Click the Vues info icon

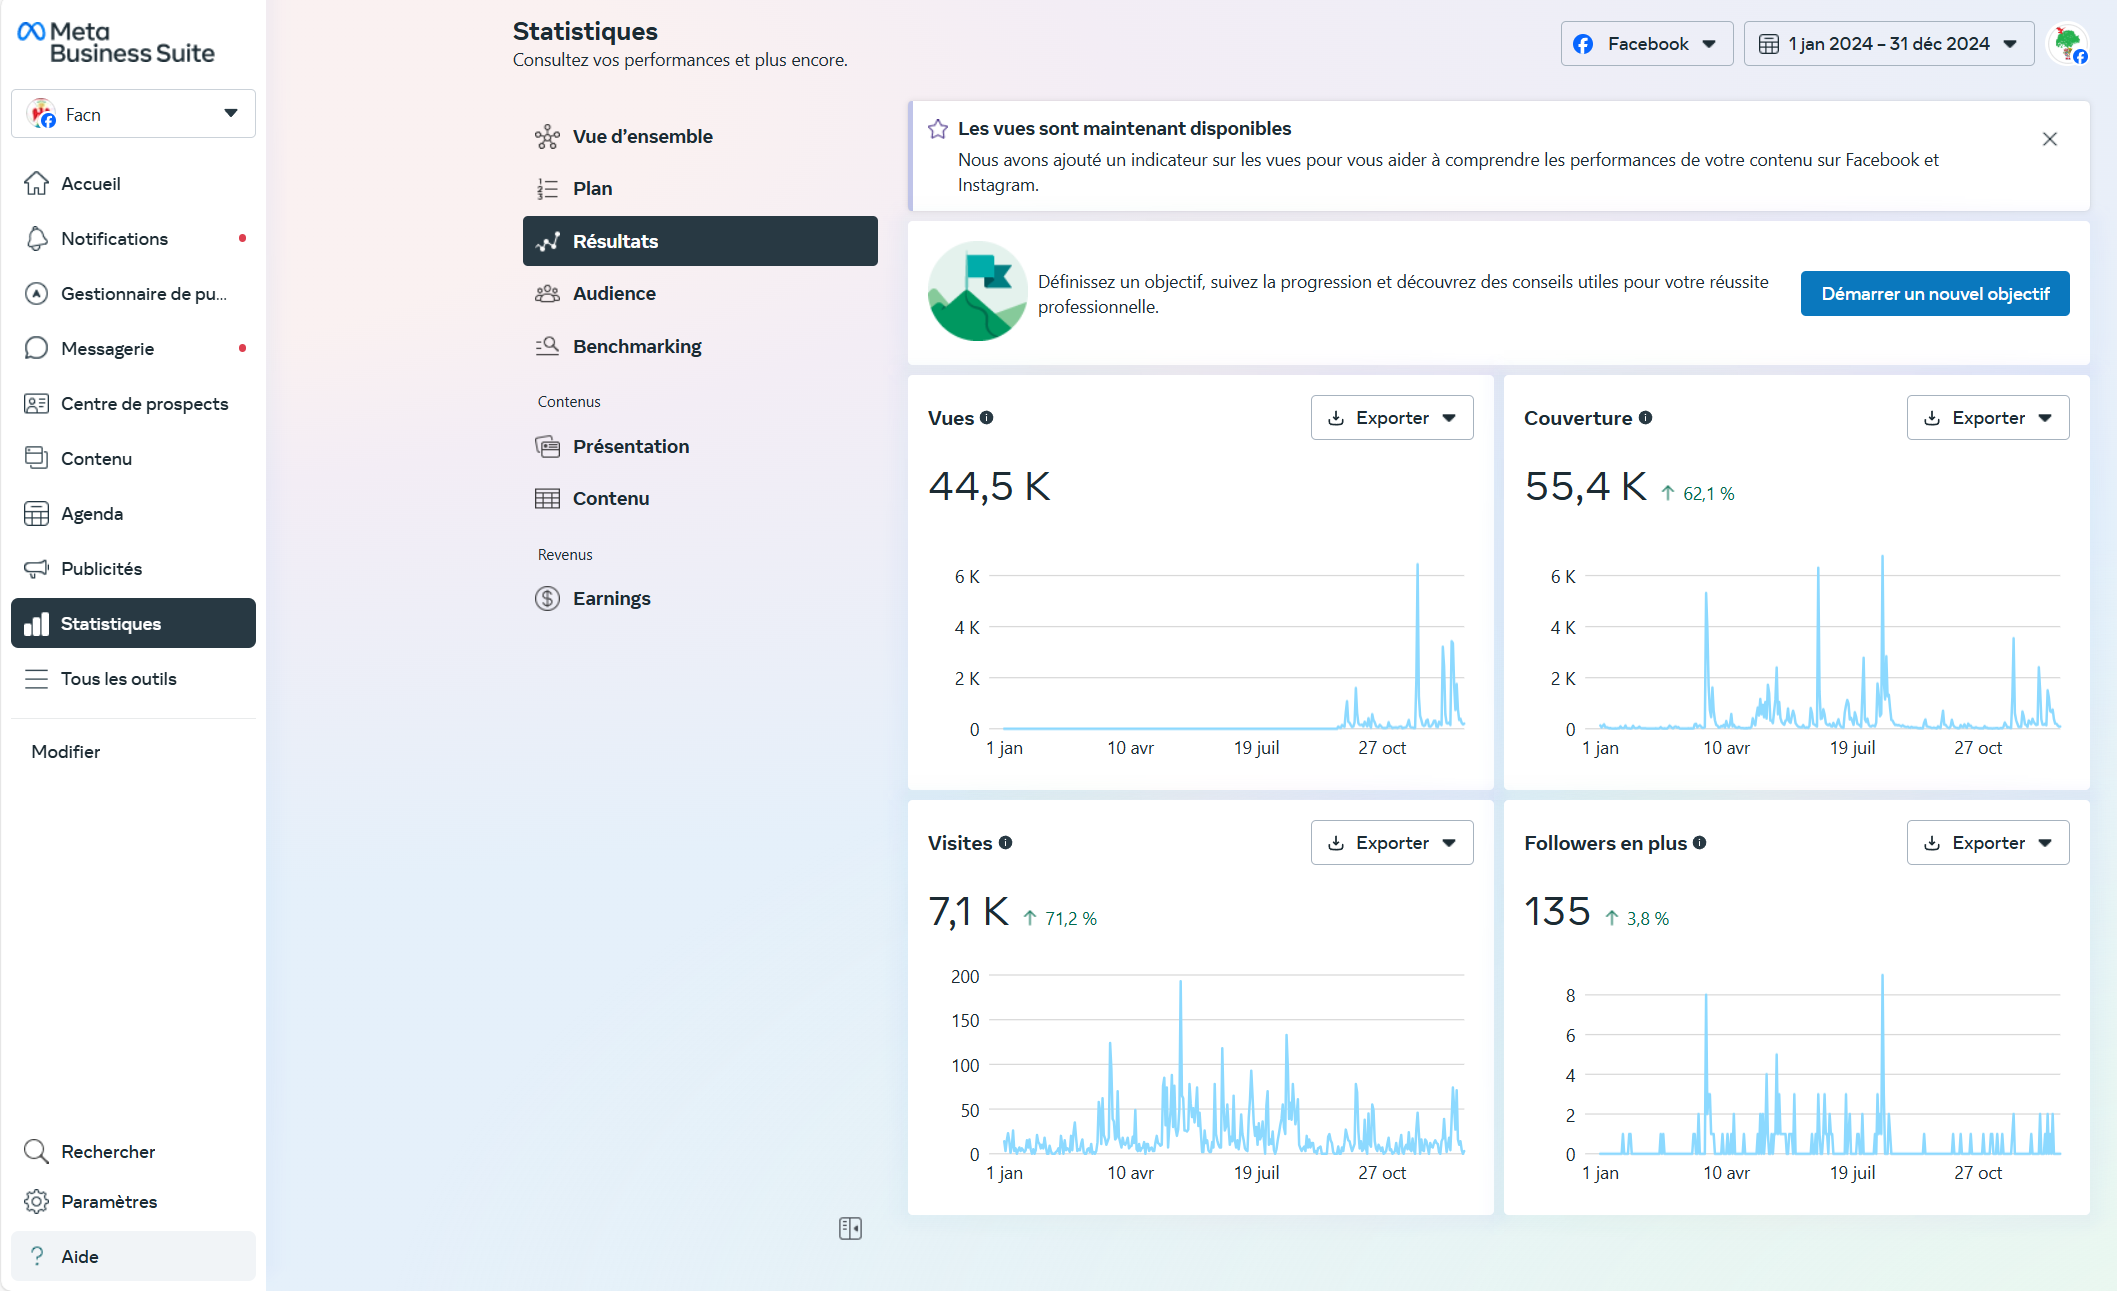986,418
